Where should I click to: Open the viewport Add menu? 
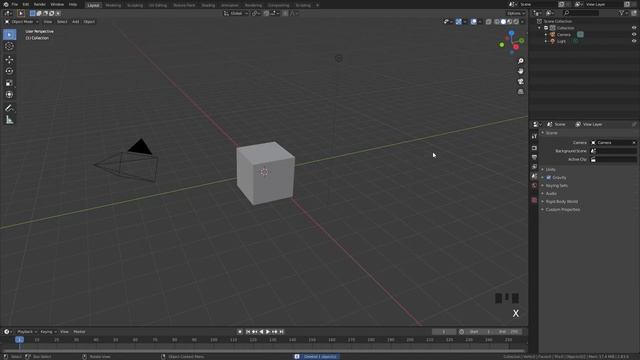coord(76,22)
